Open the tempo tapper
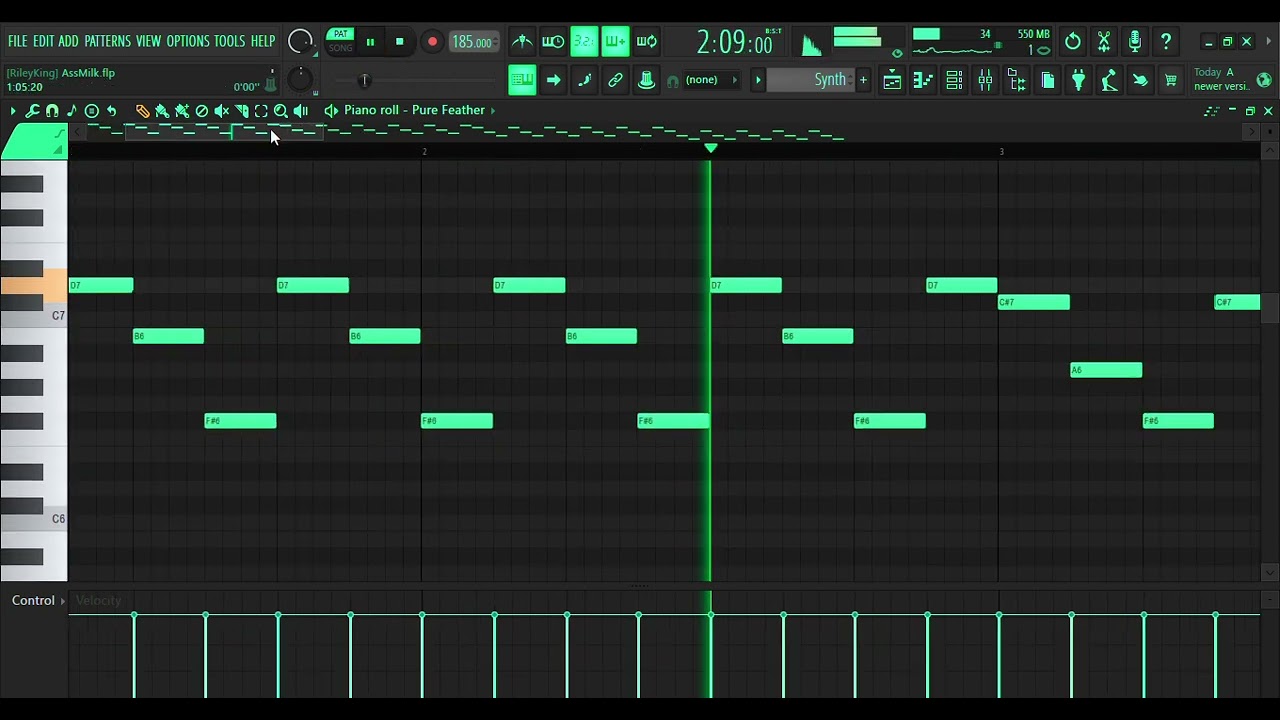1280x720 pixels. (1109, 80)
